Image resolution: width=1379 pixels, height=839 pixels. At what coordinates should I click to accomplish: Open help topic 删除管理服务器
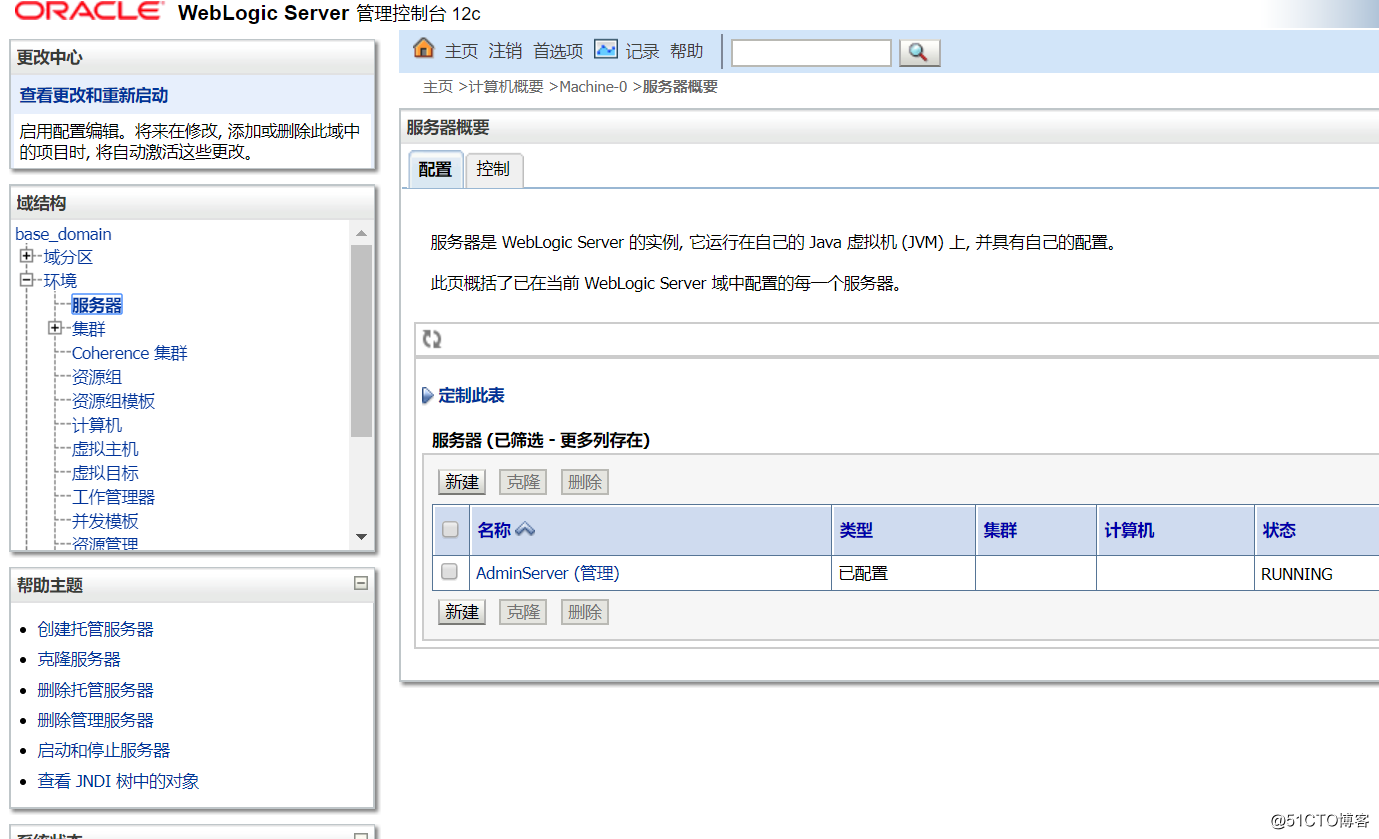pyautogui.click(x=96, y=720)
